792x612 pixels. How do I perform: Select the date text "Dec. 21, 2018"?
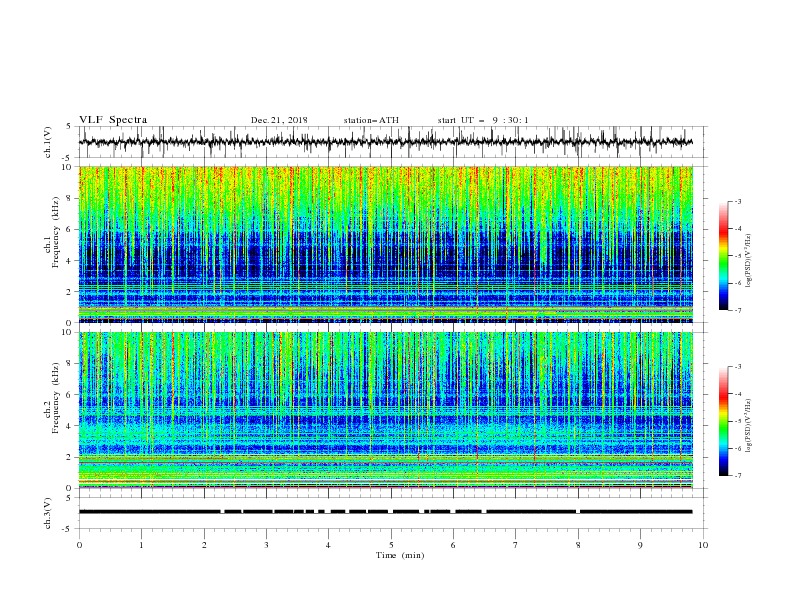pyautogui.click(x=279, y=120)
